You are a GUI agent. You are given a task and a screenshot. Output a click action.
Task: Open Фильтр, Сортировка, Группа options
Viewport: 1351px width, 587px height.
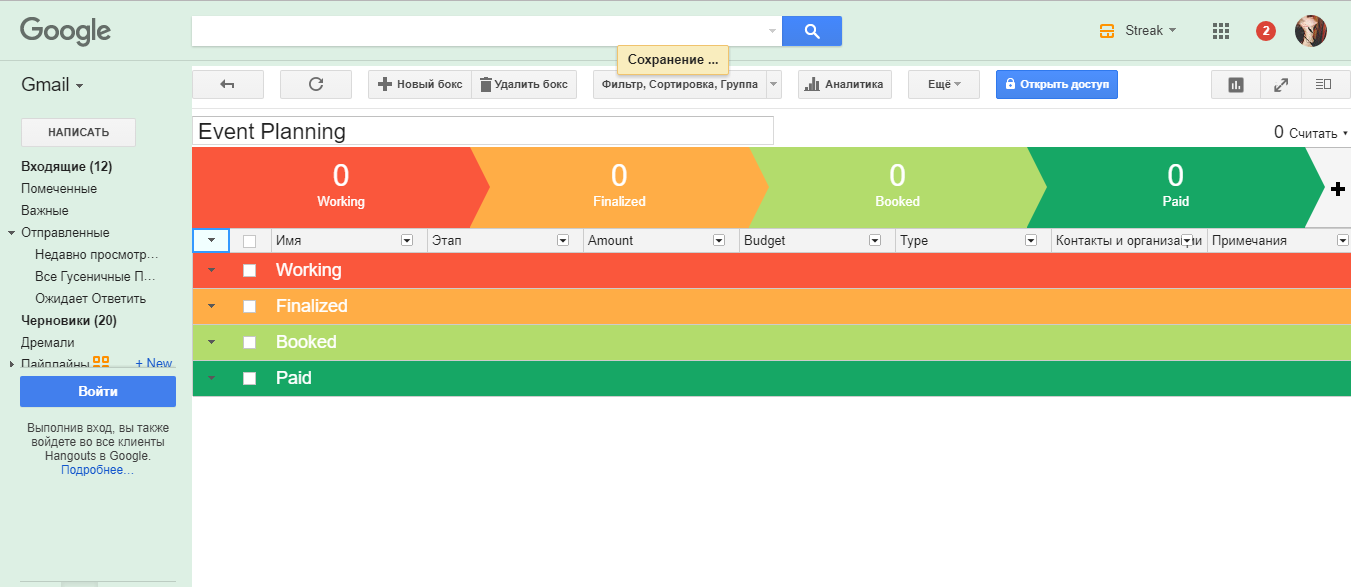[679, 85]
